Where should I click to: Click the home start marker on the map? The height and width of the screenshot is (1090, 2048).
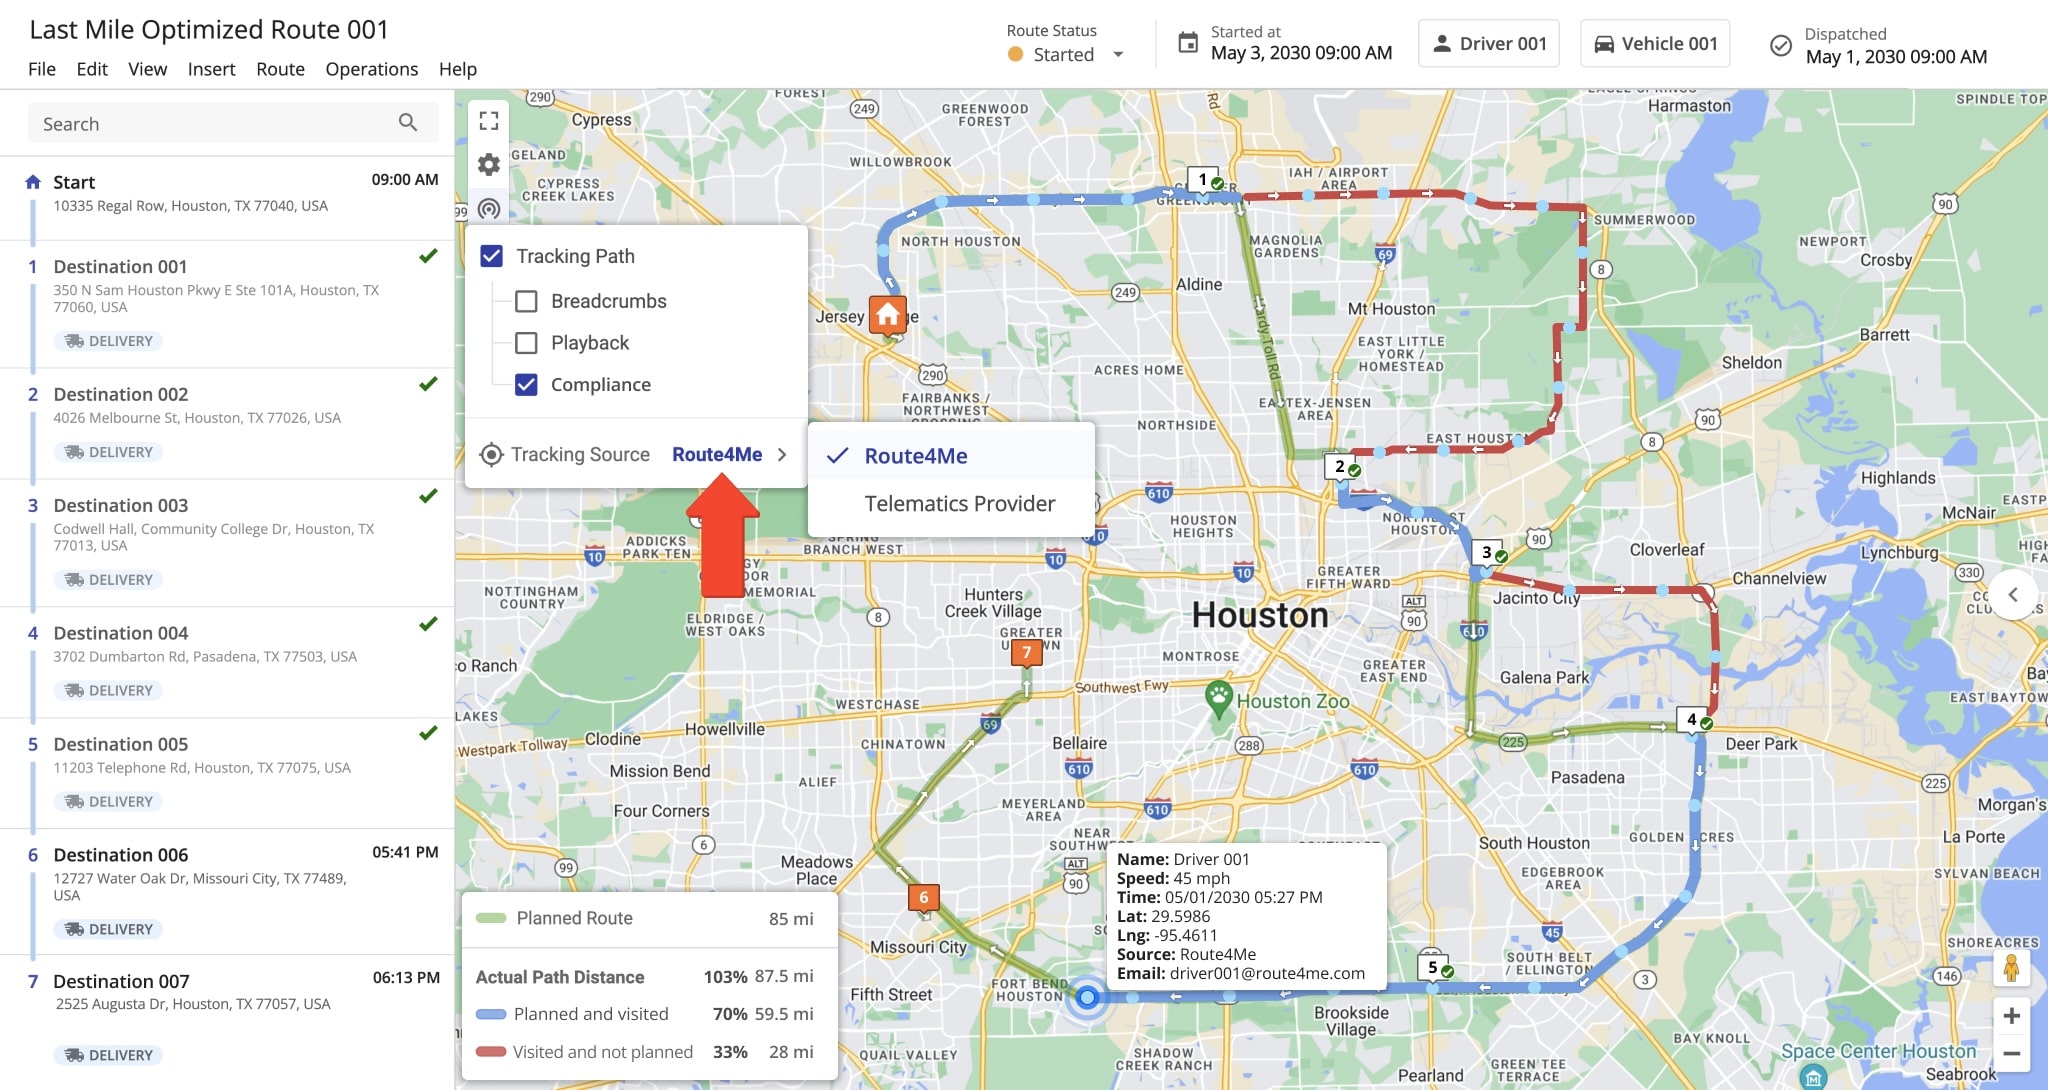886,315
